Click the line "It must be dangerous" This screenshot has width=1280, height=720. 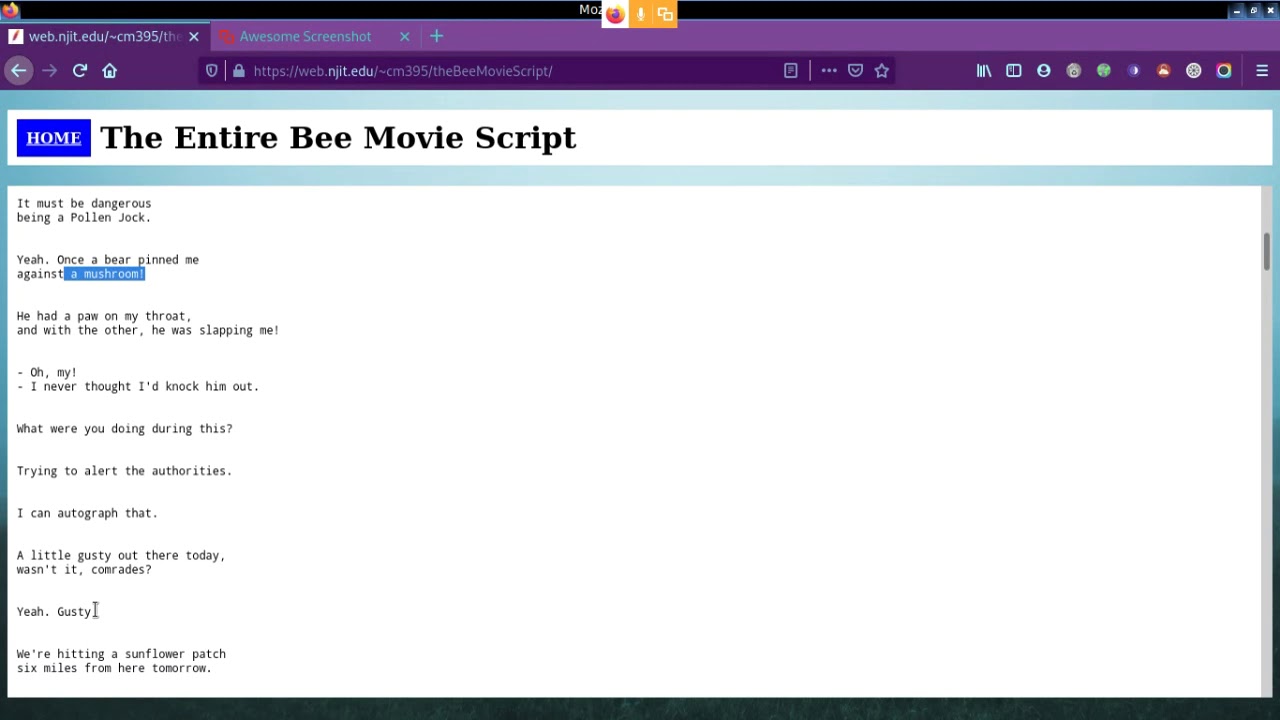[x=84, y=203]
